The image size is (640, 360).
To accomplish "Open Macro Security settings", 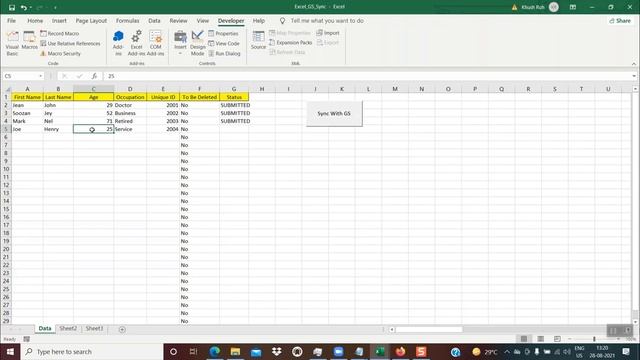I will [x=60, y=53].
